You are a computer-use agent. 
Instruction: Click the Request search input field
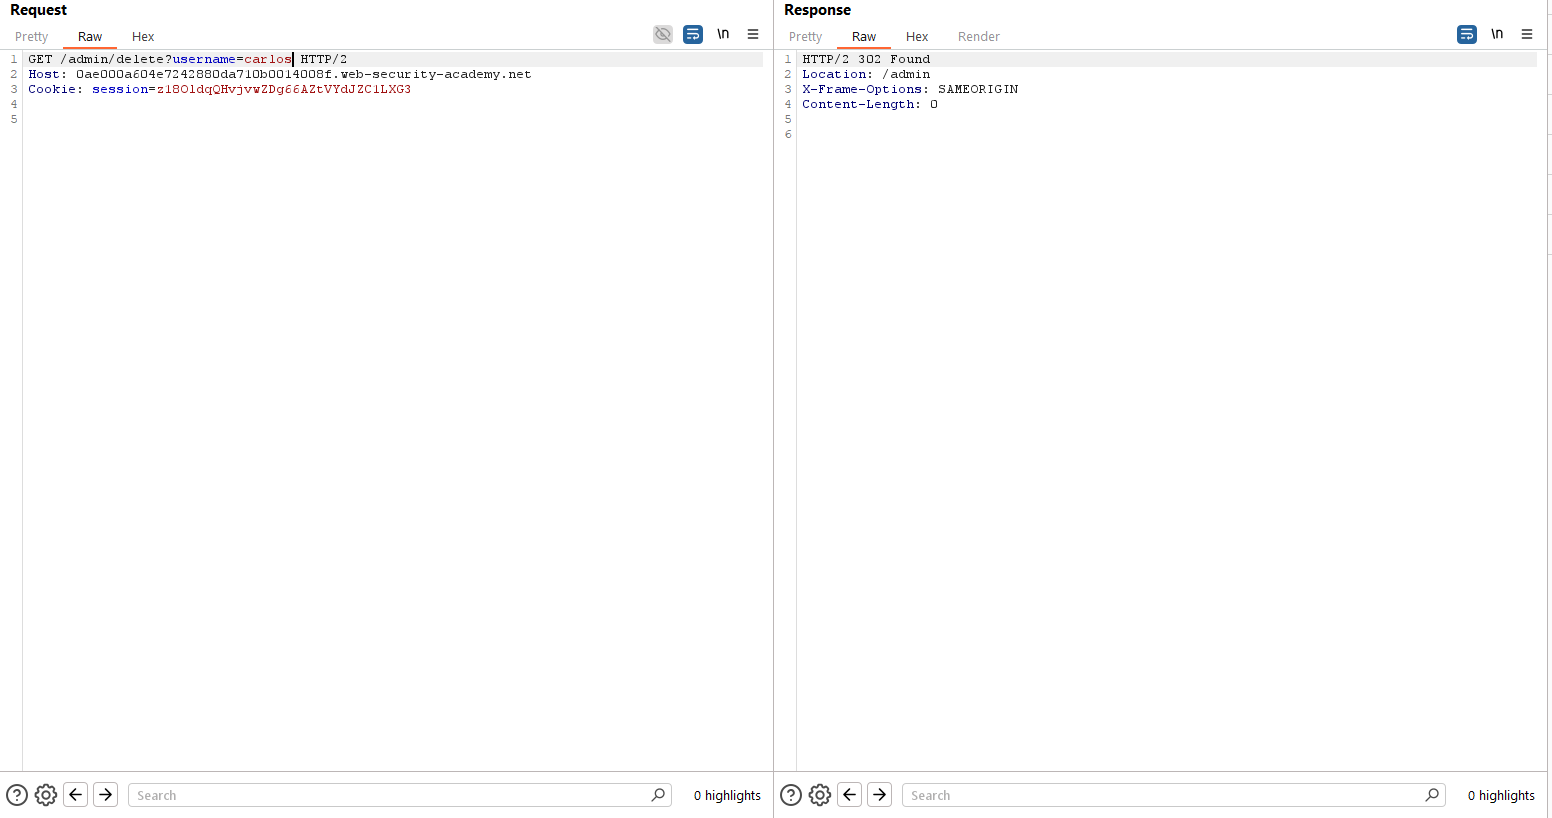pos(390,796)
